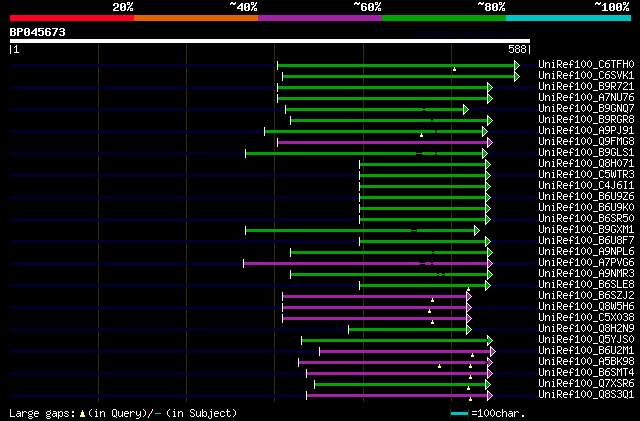Select the UniRef100_A9NPL6 label
Image resolution: width=640 pixels, height=421 pixels.
[x=586, y=252]
